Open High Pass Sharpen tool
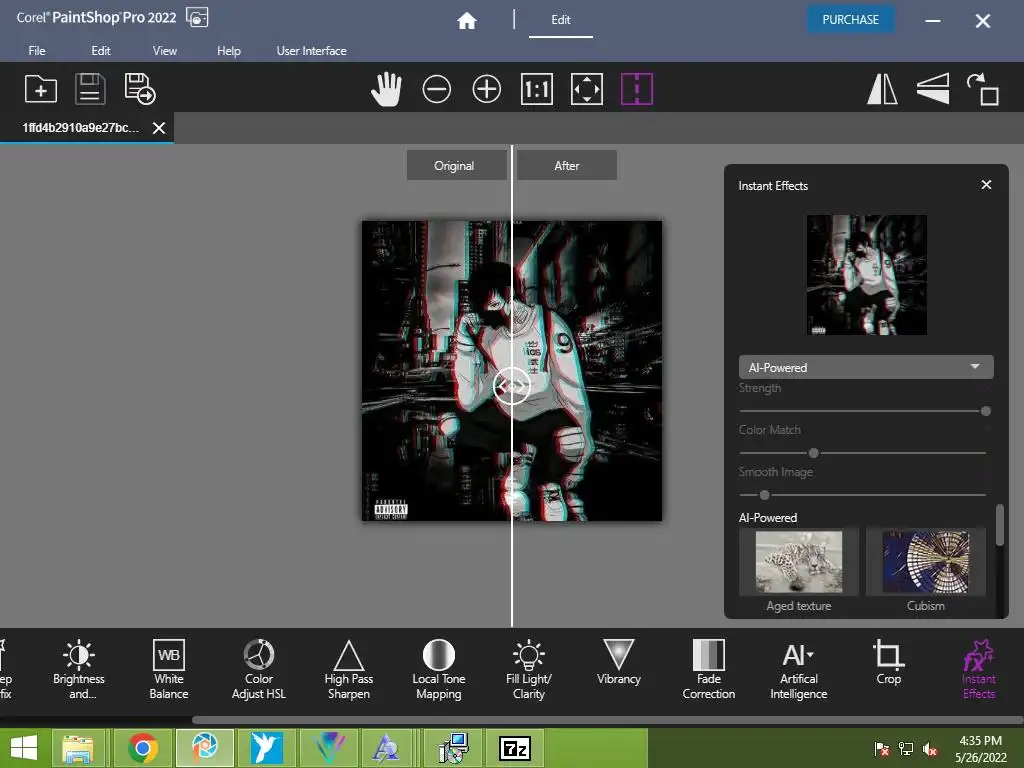 coord(349,669)
